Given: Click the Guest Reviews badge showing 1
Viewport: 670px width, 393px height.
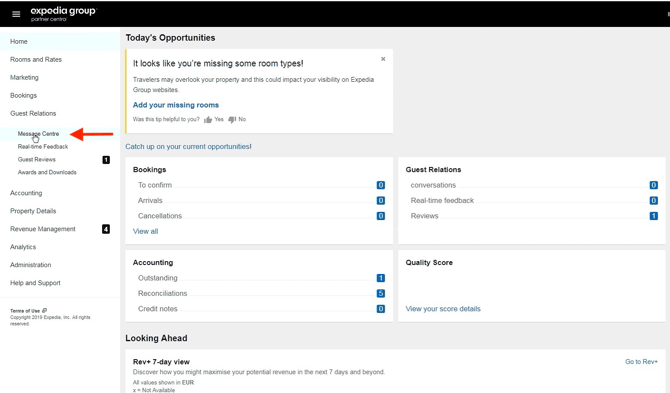Looking at the screenshot, I should (x=106, y=160).
